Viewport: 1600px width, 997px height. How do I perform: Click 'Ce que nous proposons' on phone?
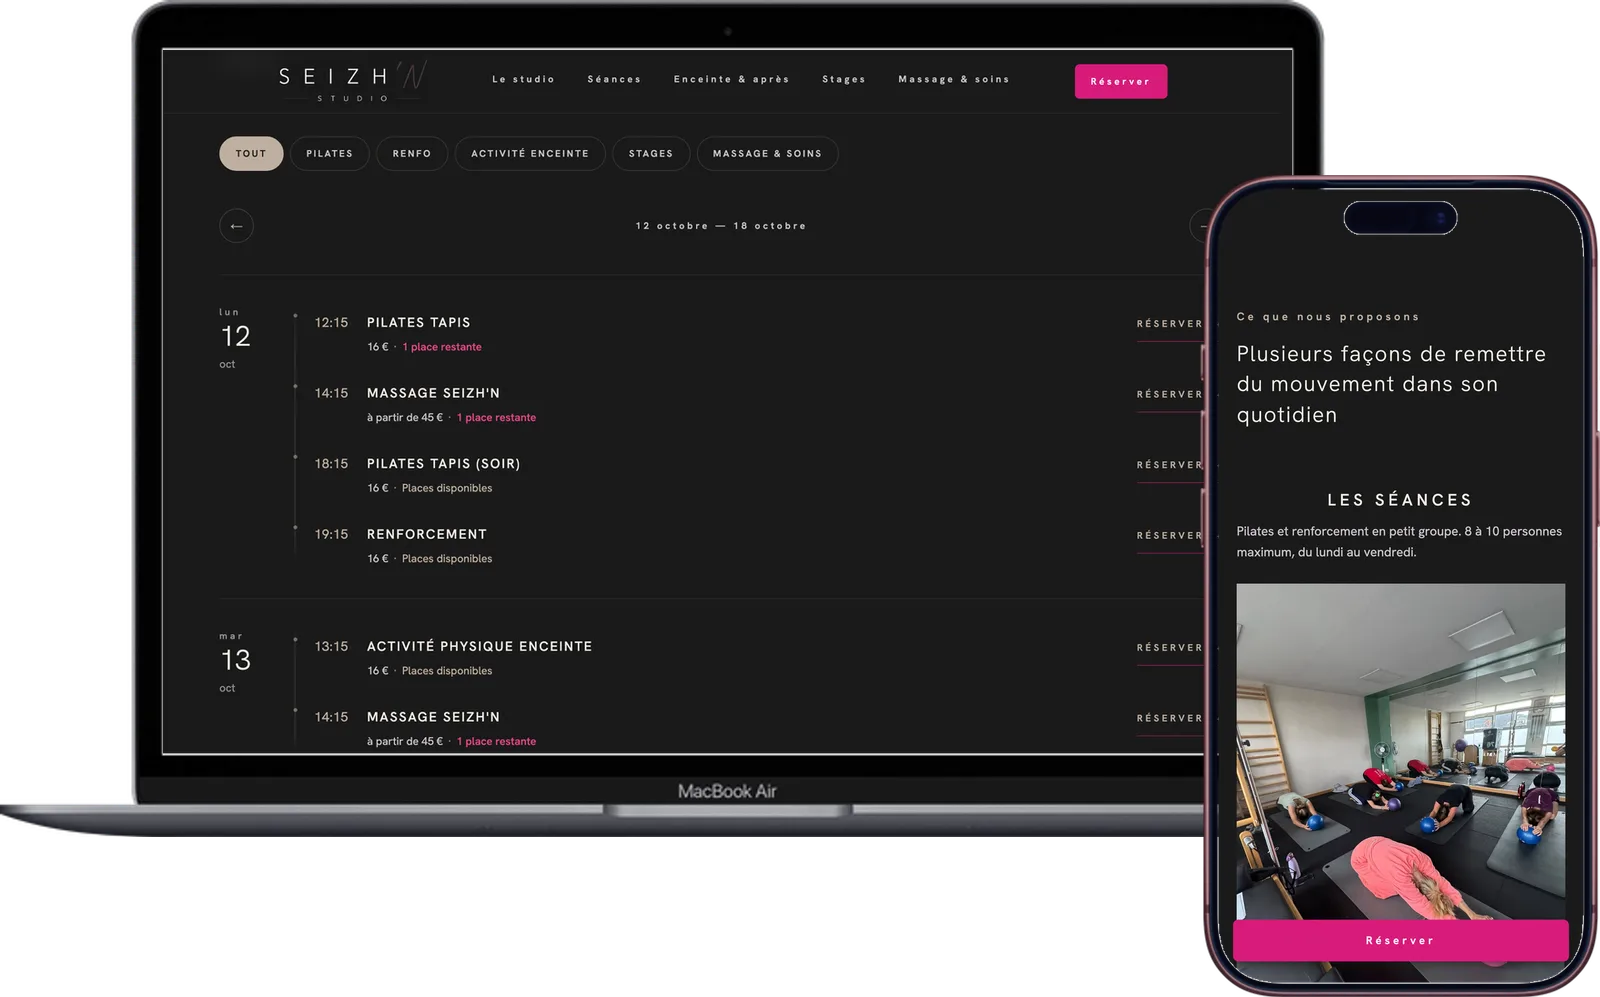tap(1328, 317)
